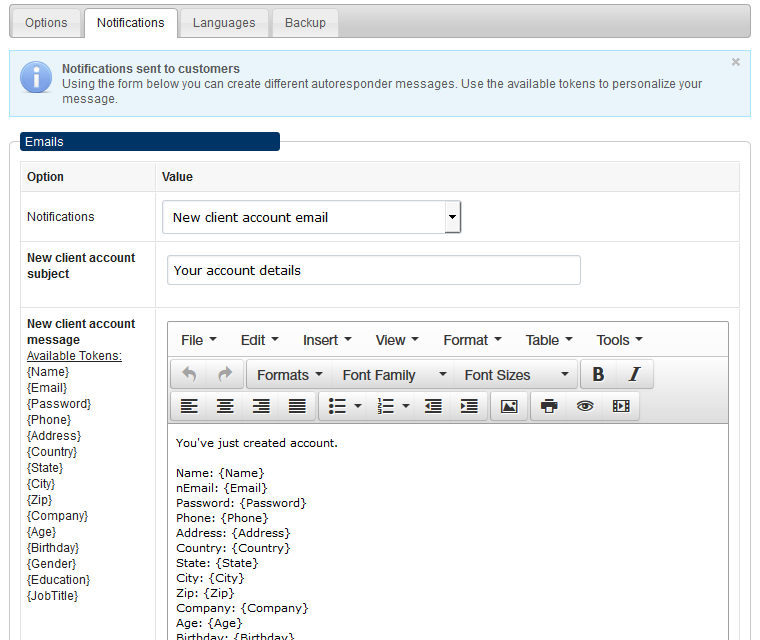This screenshot has width=760, height=640.
Task: Click the {Zip} token in list
Action: (39, 500)
